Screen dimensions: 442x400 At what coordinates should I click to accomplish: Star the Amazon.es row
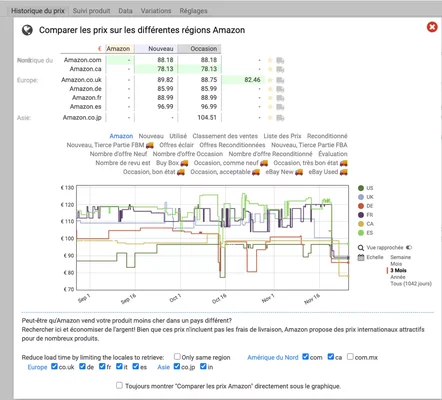[270, 107]
